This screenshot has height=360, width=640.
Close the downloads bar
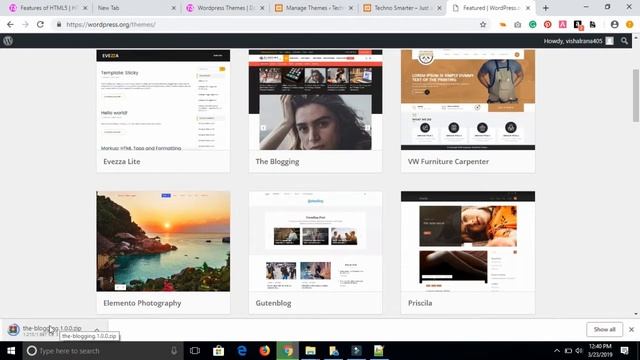pyautogui.click(x=631, y=329)
